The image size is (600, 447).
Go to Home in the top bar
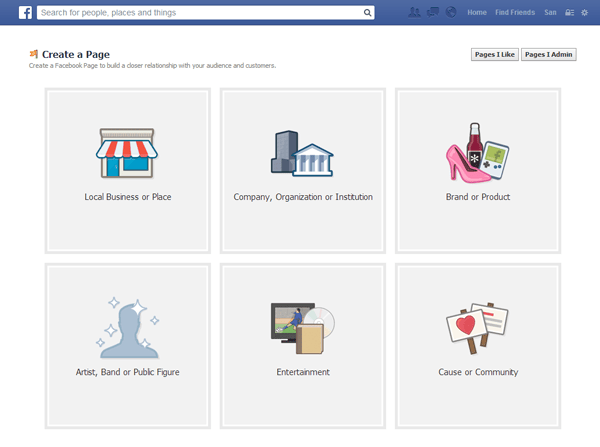(477, 13)
